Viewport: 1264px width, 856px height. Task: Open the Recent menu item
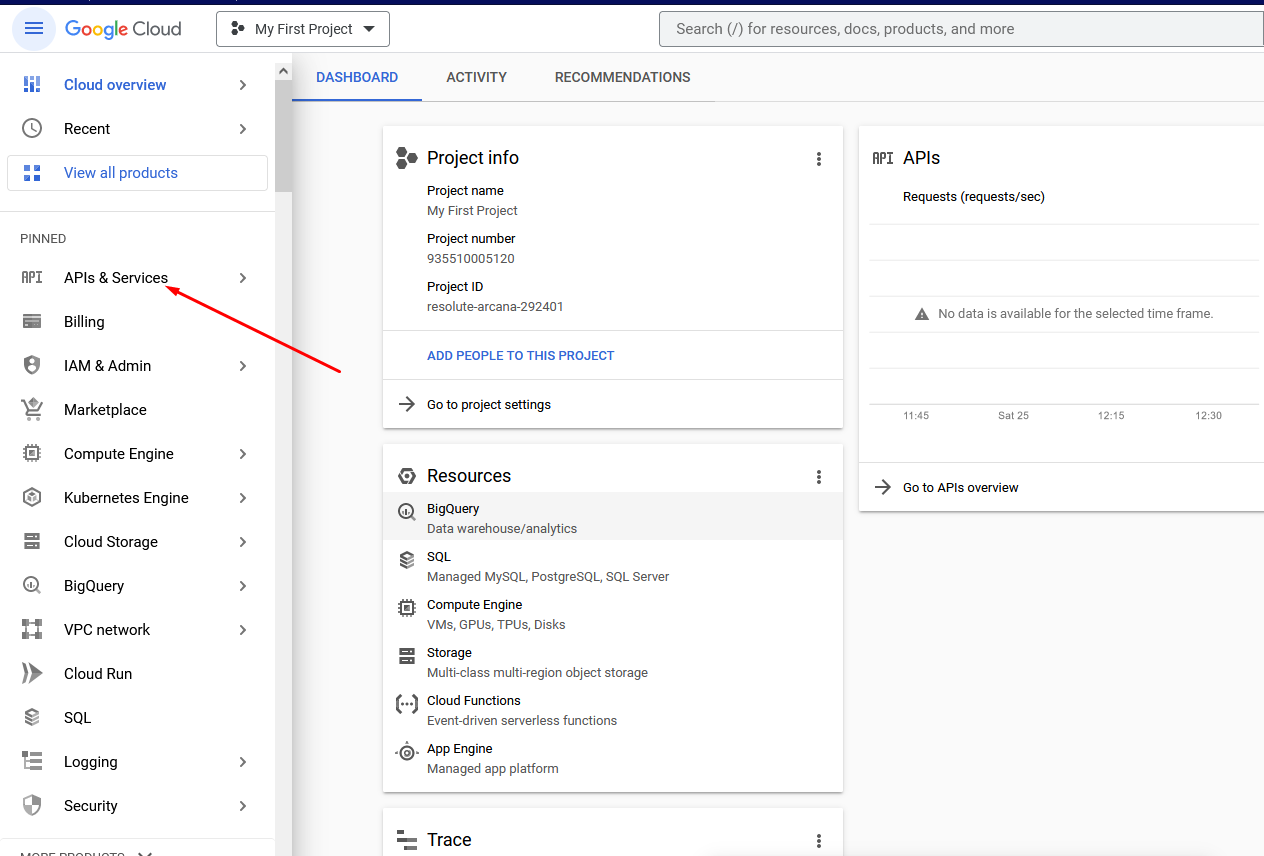[x=137, y=129]
